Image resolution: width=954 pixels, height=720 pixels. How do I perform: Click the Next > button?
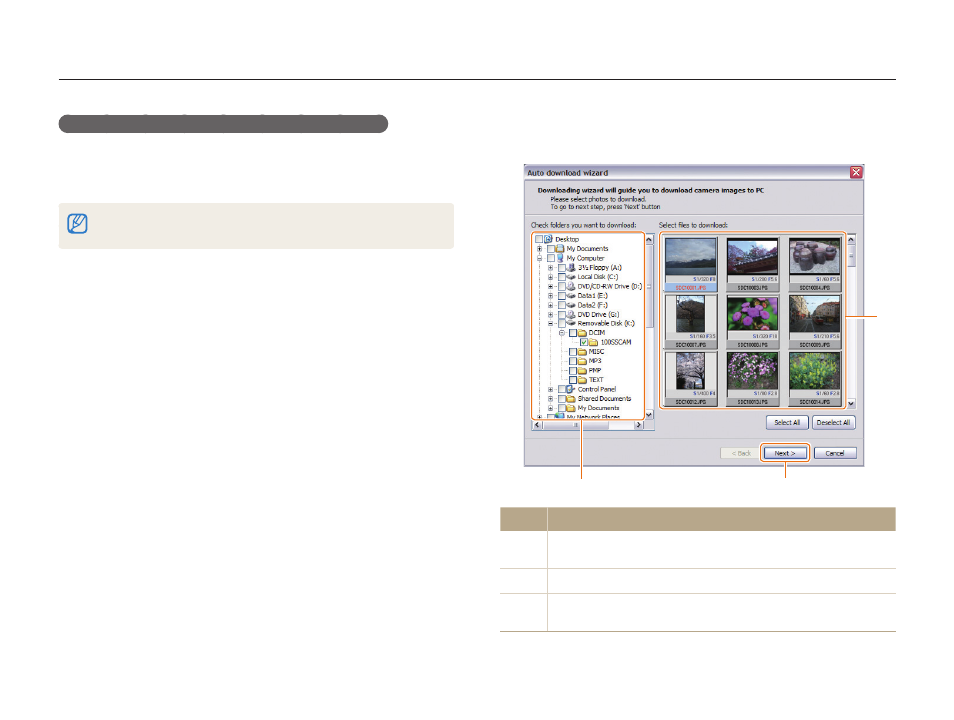[785, 453]
